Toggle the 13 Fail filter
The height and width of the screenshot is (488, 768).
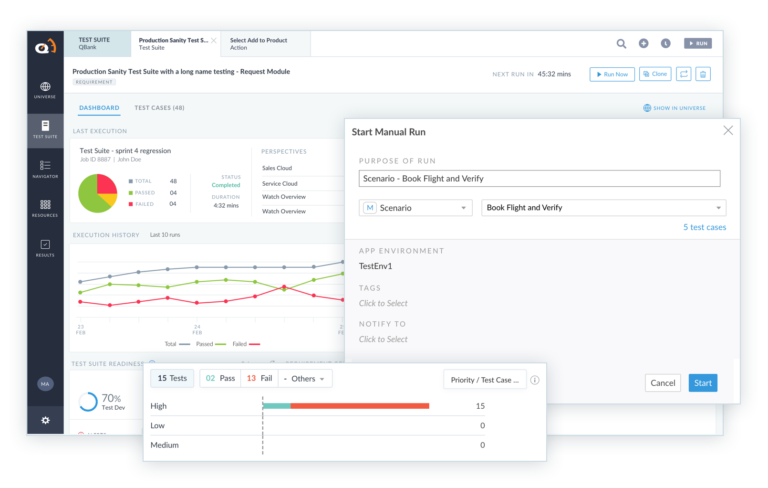(259, 379)
